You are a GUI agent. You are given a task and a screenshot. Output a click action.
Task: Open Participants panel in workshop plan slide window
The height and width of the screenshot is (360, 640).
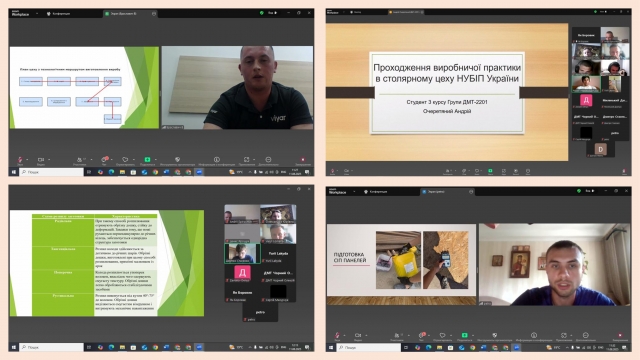tap(79, 160)
